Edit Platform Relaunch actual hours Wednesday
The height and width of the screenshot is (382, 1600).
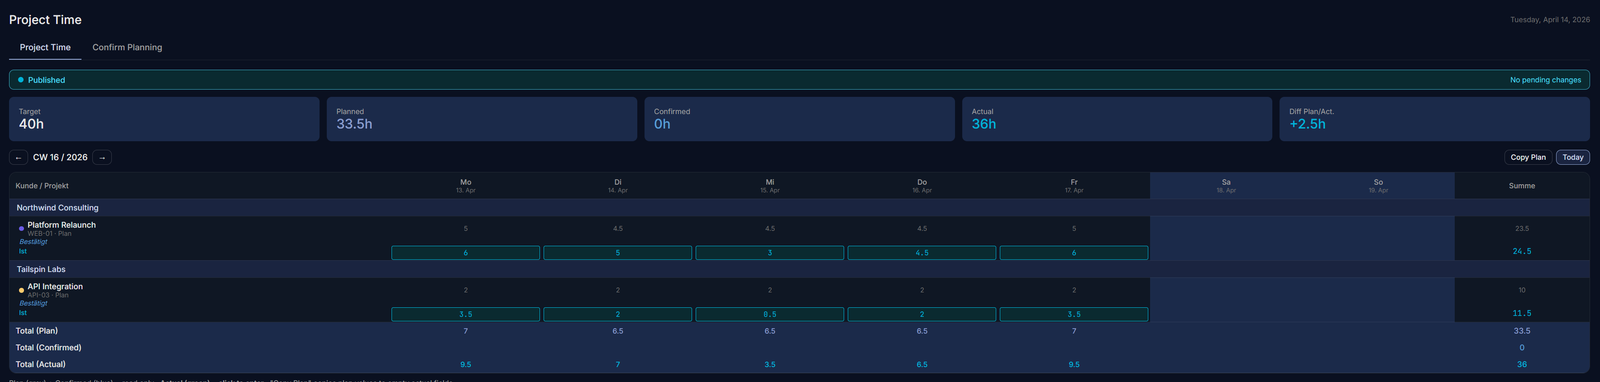(769, 253)
